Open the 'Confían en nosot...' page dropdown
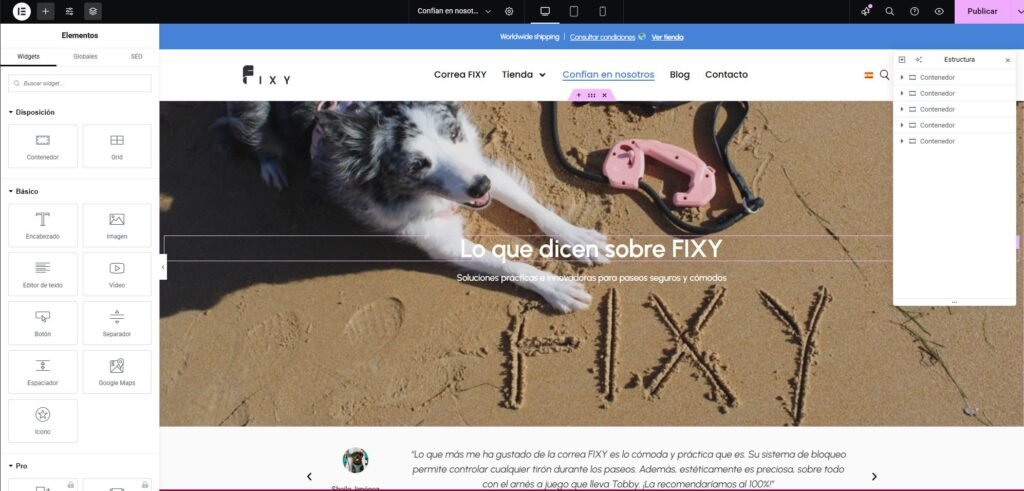Viewport: 1024px width, 491px height. click(x=455, y=11)
